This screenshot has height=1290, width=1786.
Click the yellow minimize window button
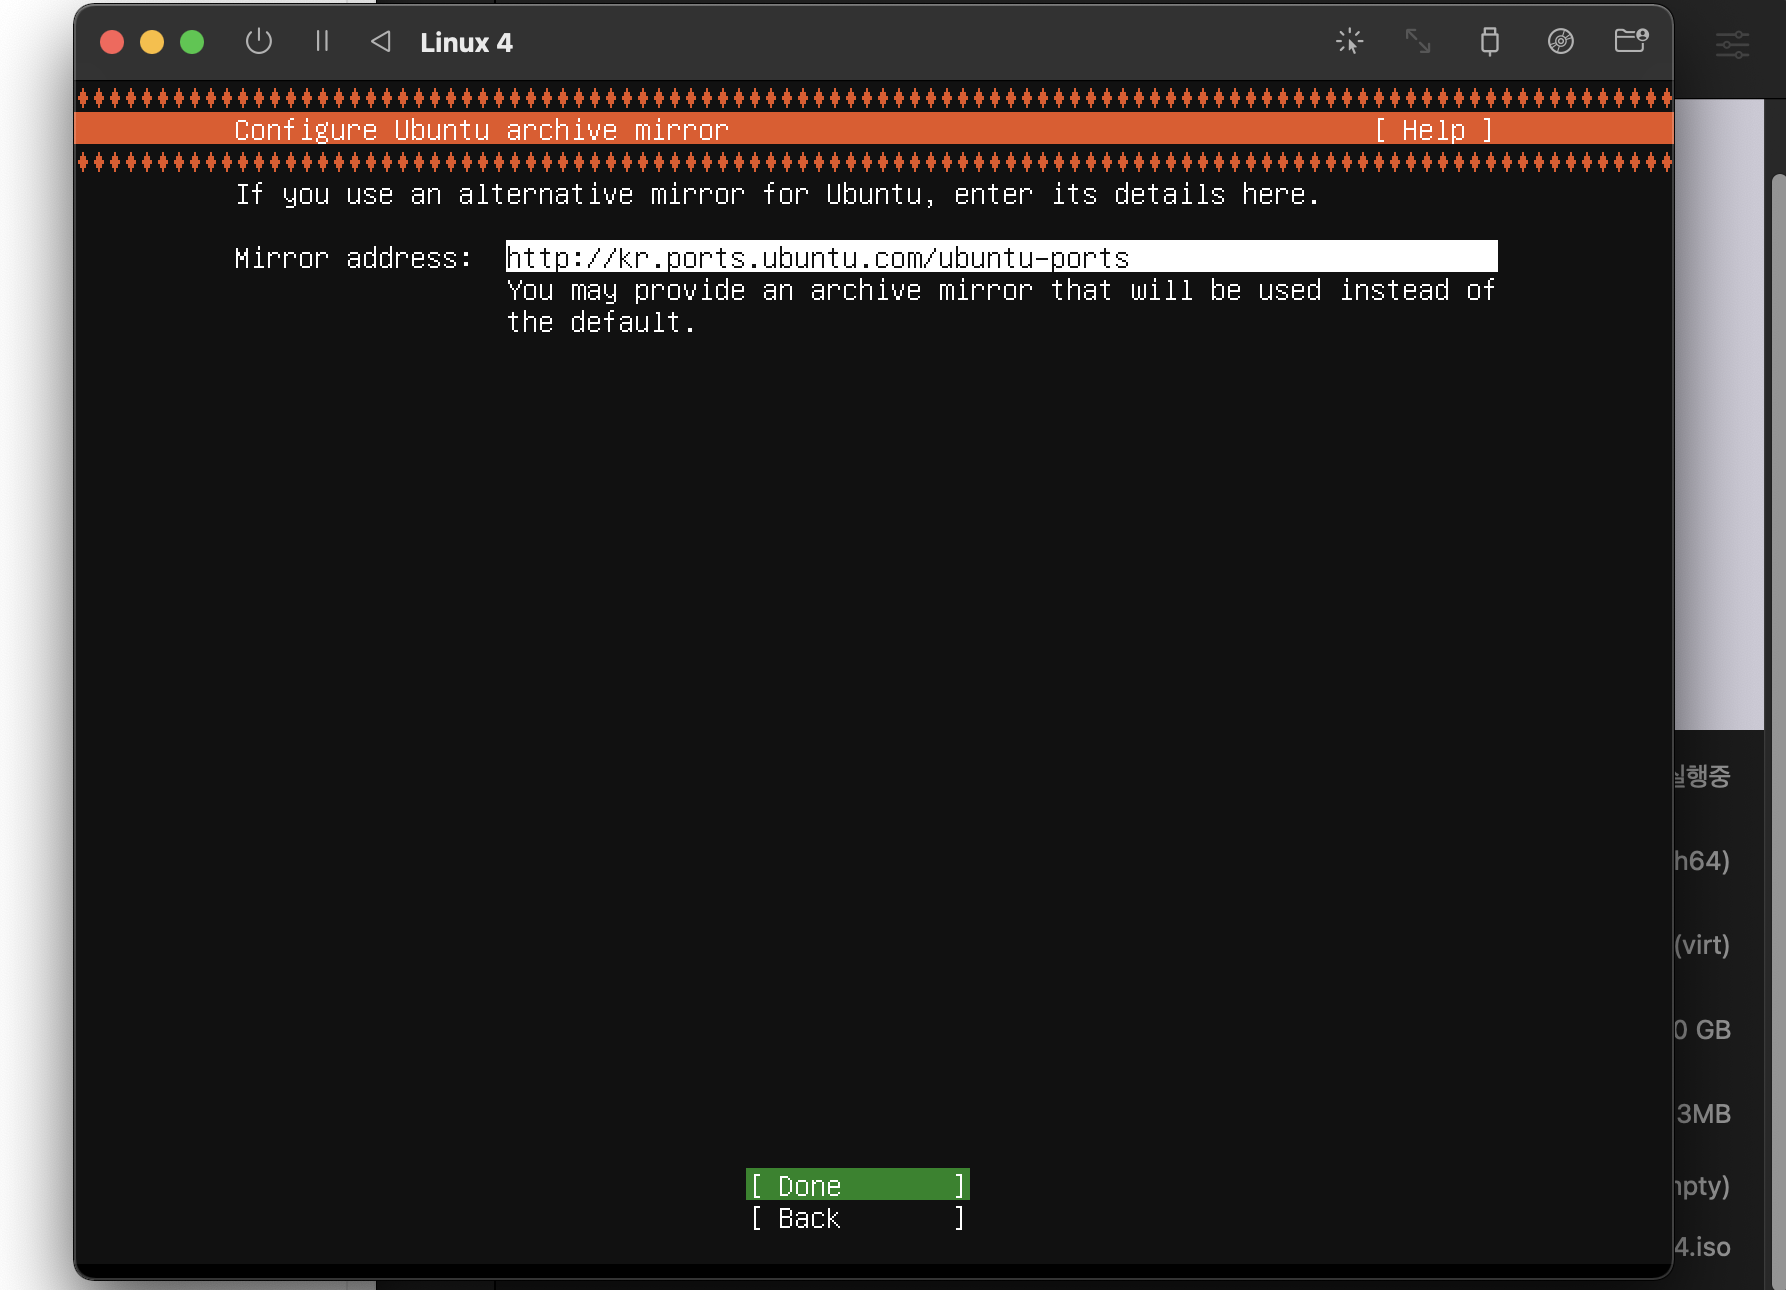[x=152, y=42]
